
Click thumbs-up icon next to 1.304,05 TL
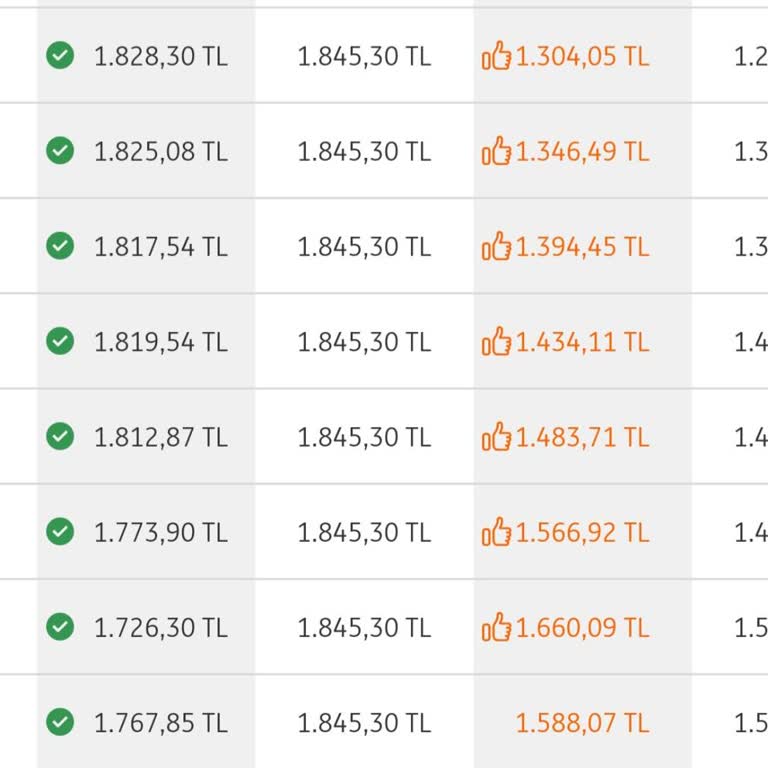(496, 57)
